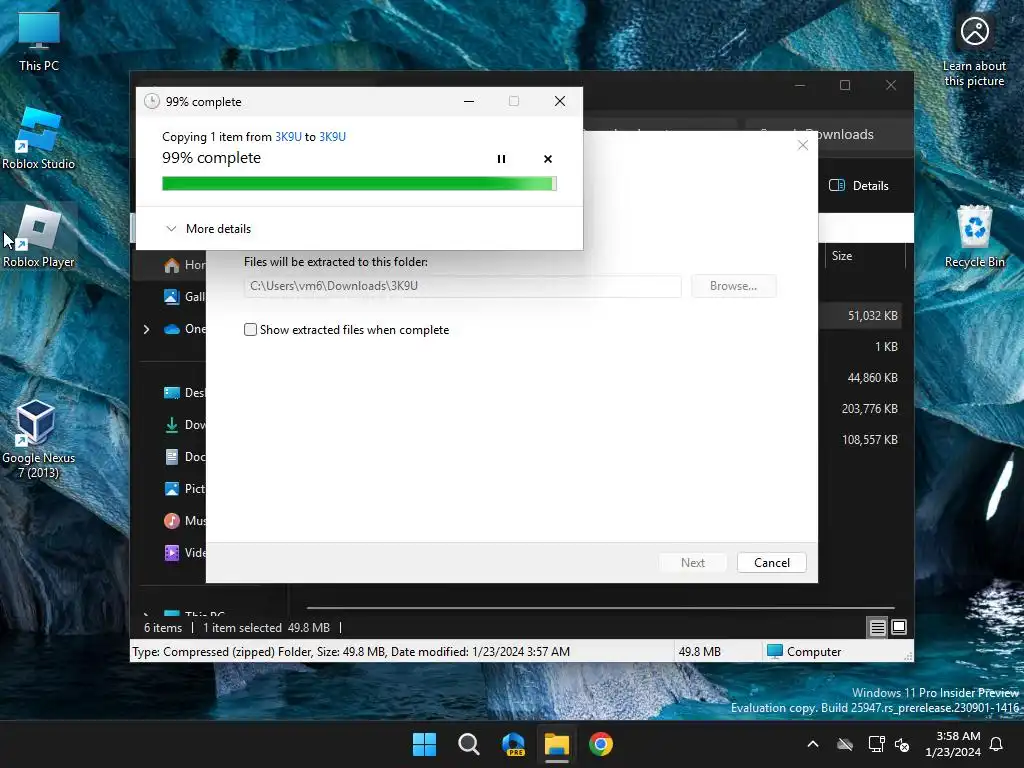Open network status tray icon
Viewport: 1024px width, 768px height.
(876, 744)
